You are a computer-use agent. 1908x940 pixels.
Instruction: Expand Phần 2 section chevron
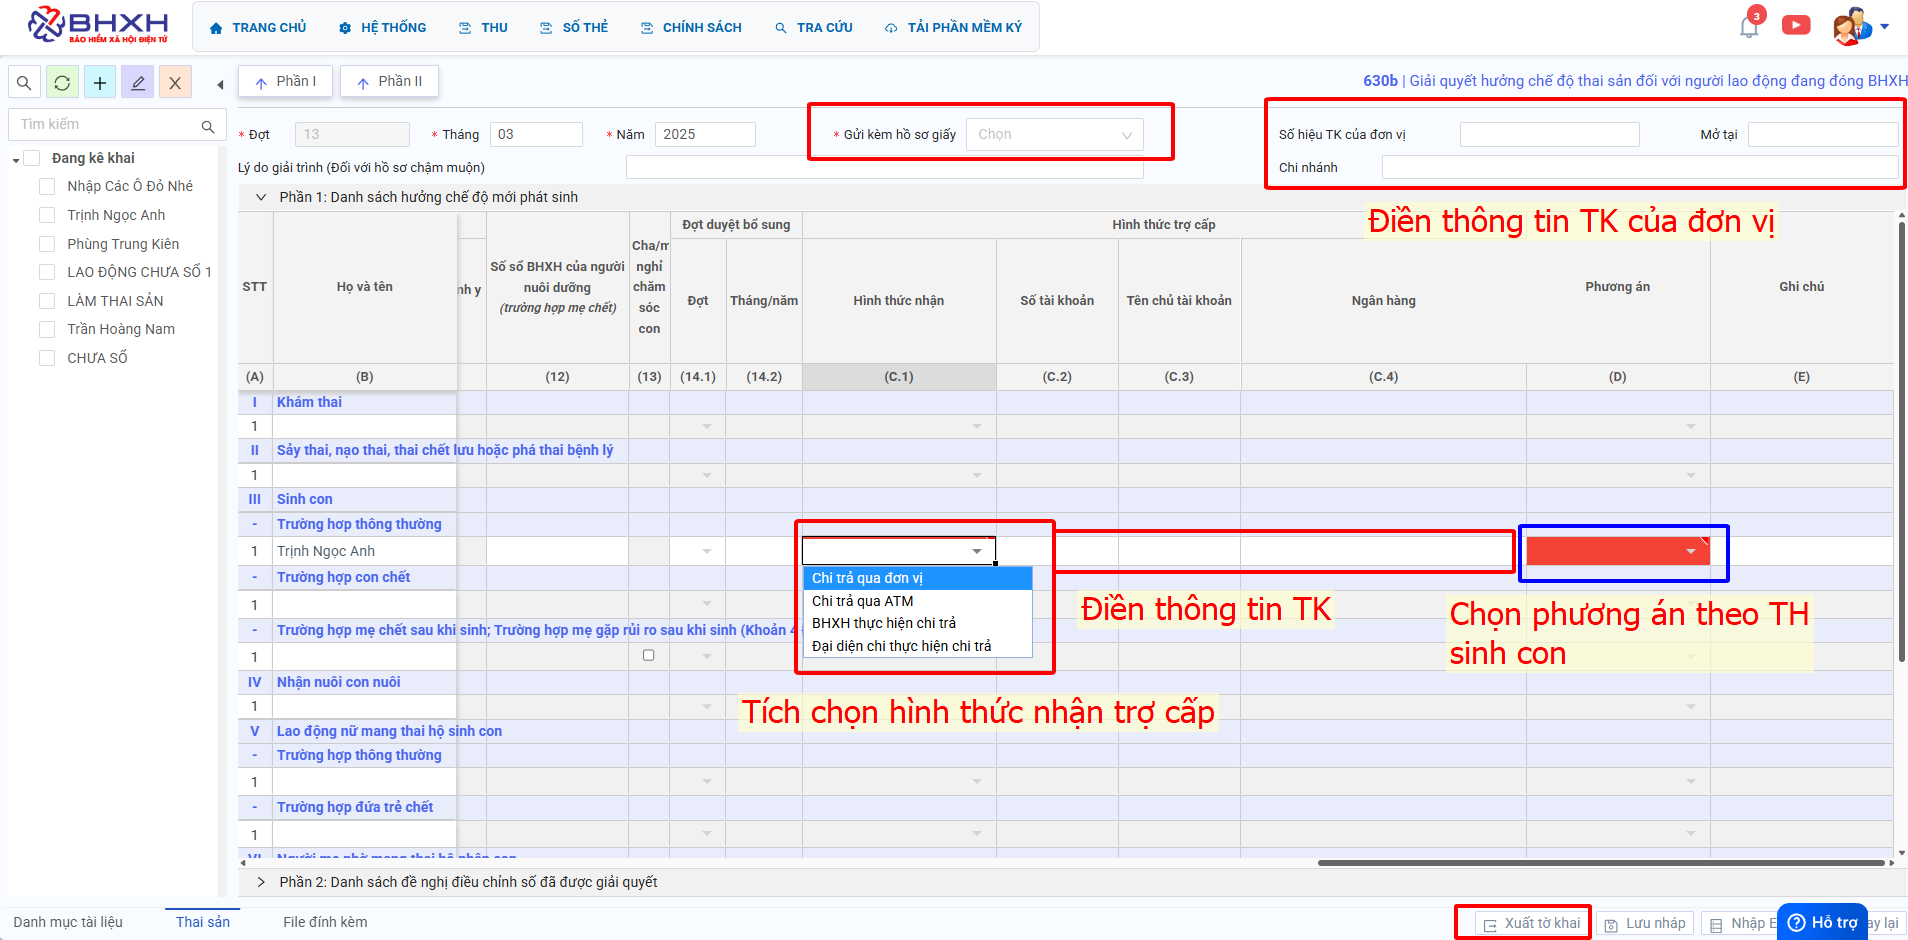[x=261, y=882]
